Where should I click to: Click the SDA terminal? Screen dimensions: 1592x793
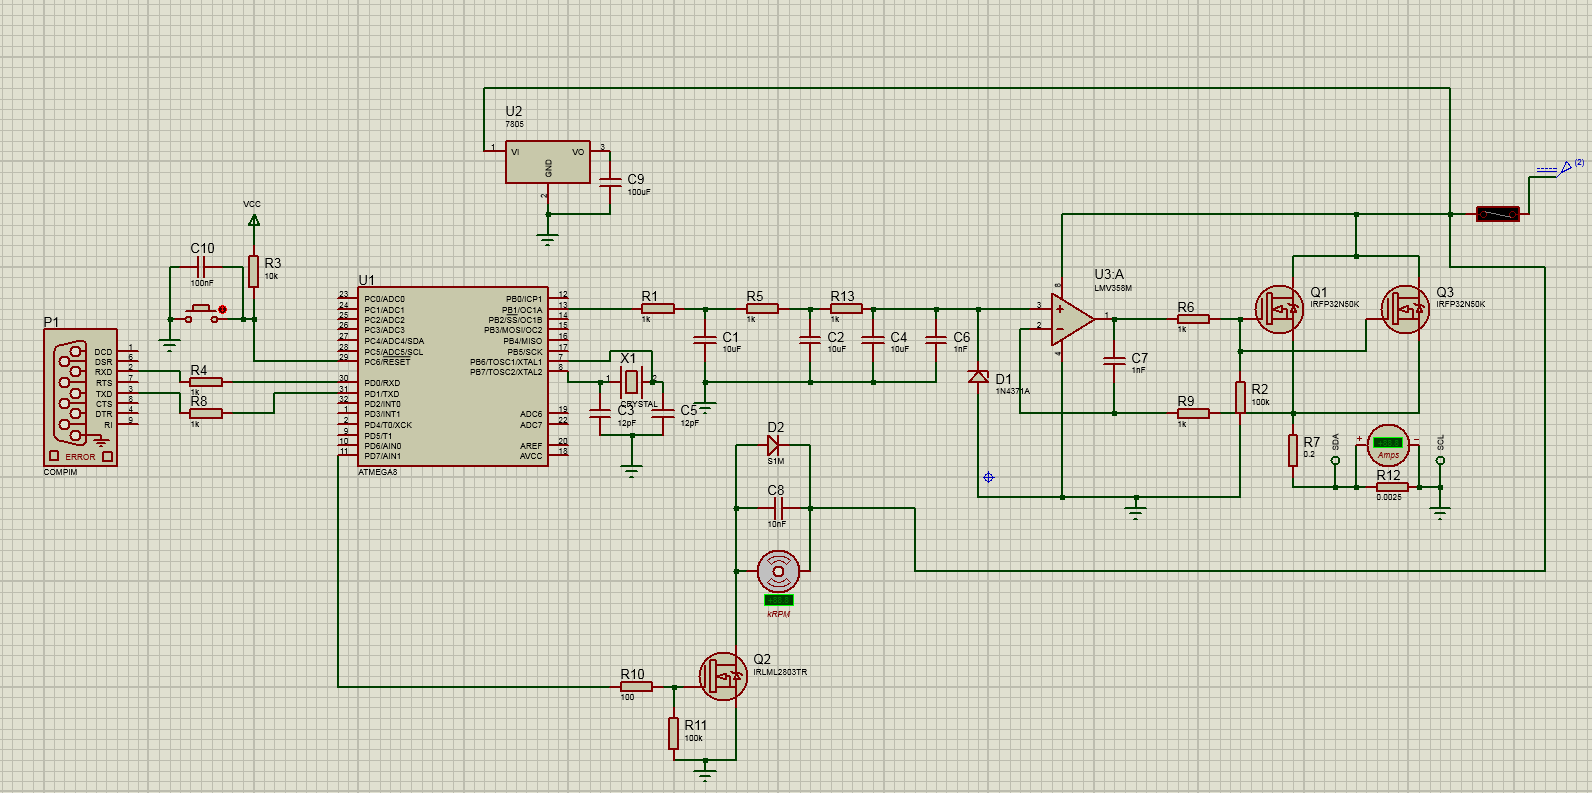1335,460
